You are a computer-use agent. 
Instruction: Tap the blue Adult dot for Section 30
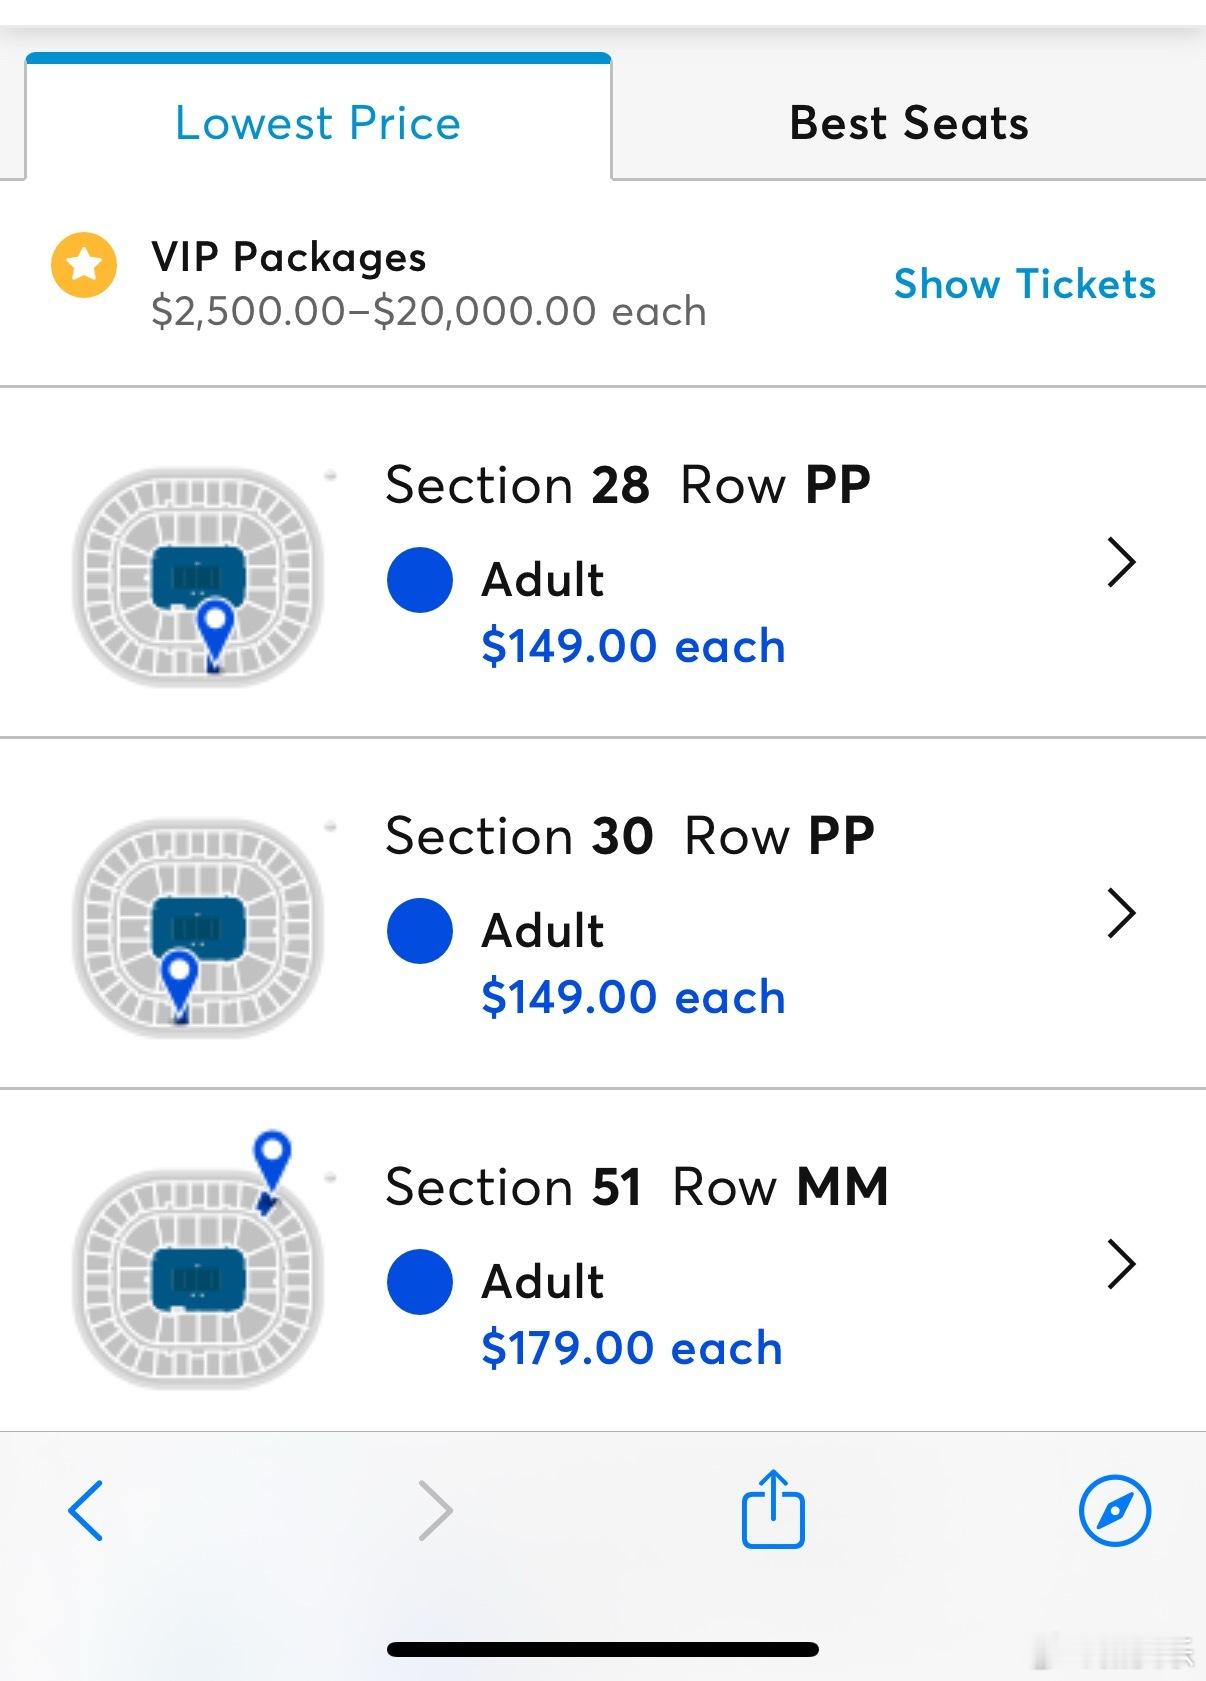(420, 931)
